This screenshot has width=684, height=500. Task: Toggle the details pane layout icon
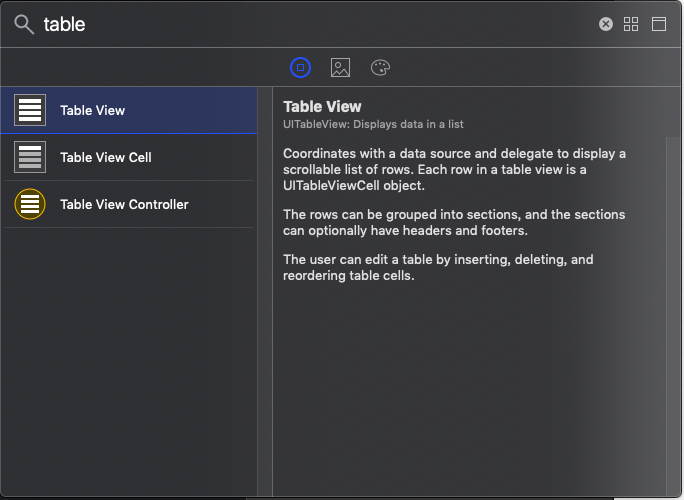tap(659, 24)
